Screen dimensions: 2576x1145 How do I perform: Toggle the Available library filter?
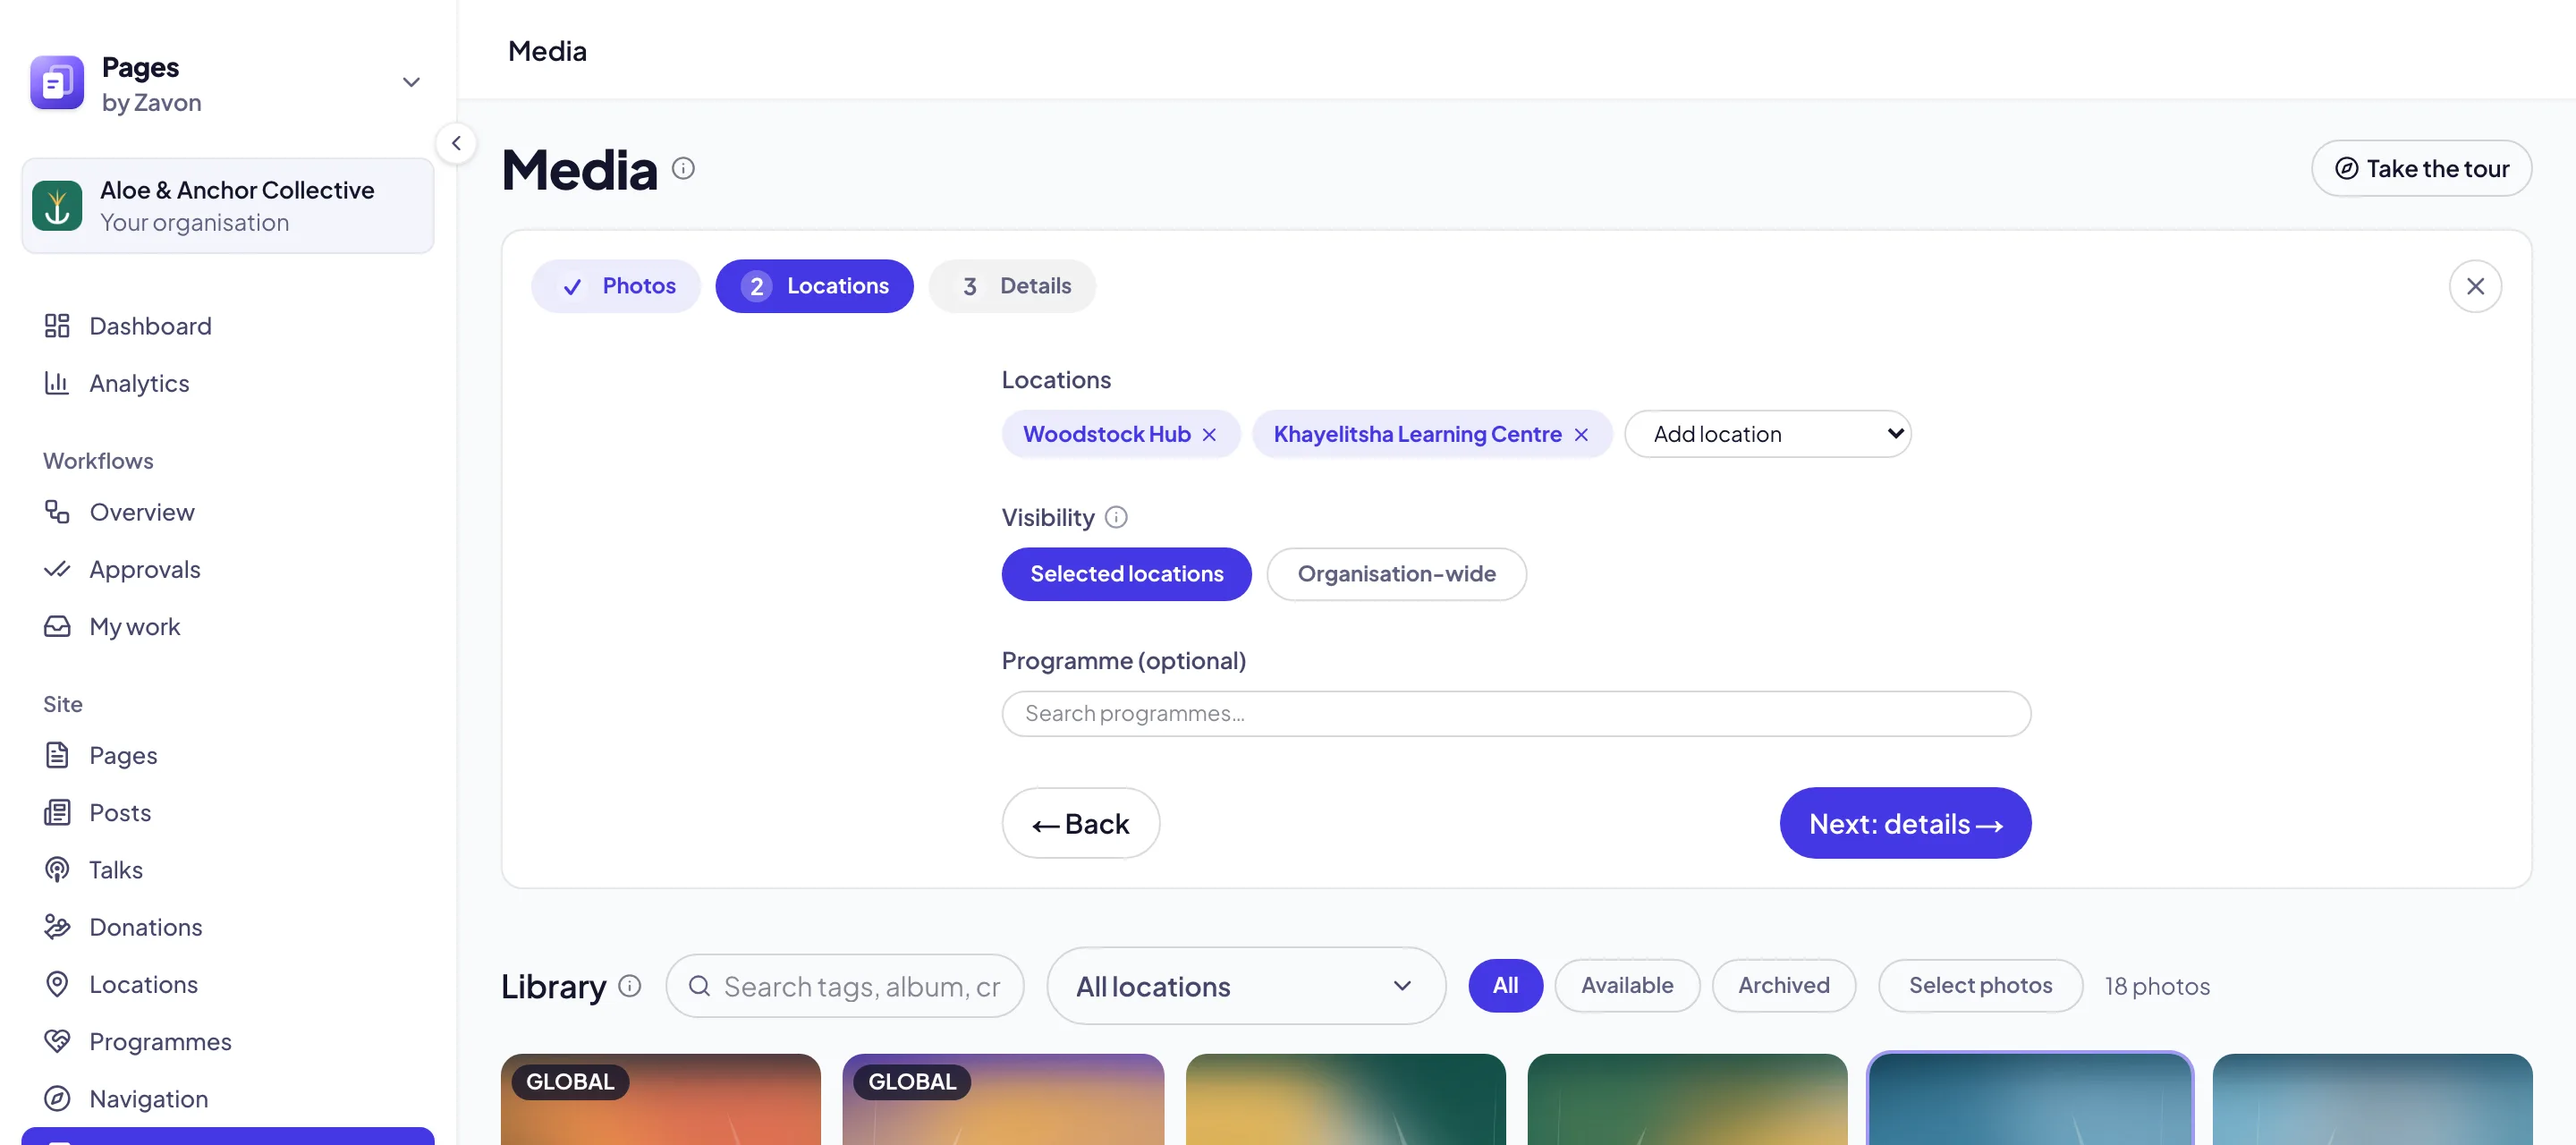(1626, 985)
